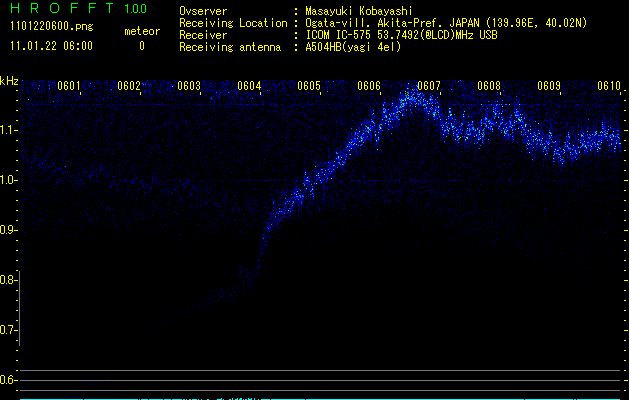Click the meteor count label
The height and width of the screenshot is (400, 629).
pyautogui.click(x=142, y=31)
